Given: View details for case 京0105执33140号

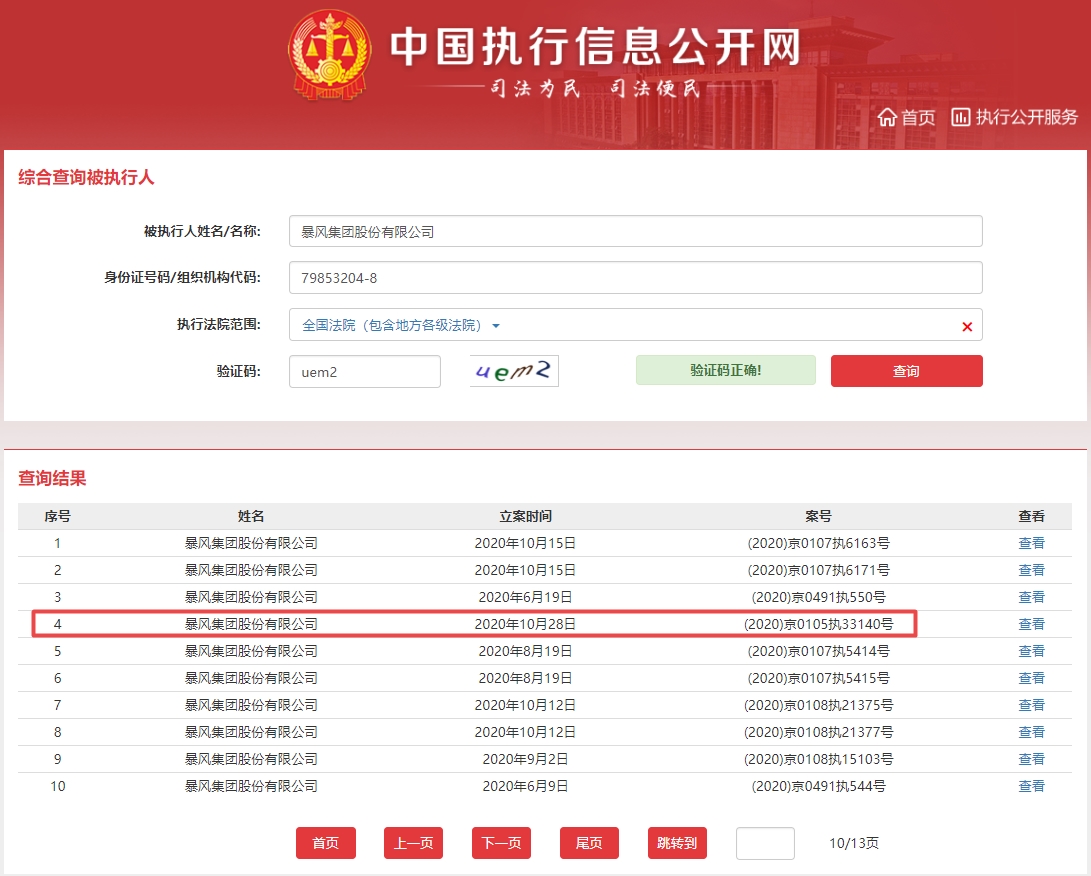Looking at the screenshot, I should click(1031, 624).
